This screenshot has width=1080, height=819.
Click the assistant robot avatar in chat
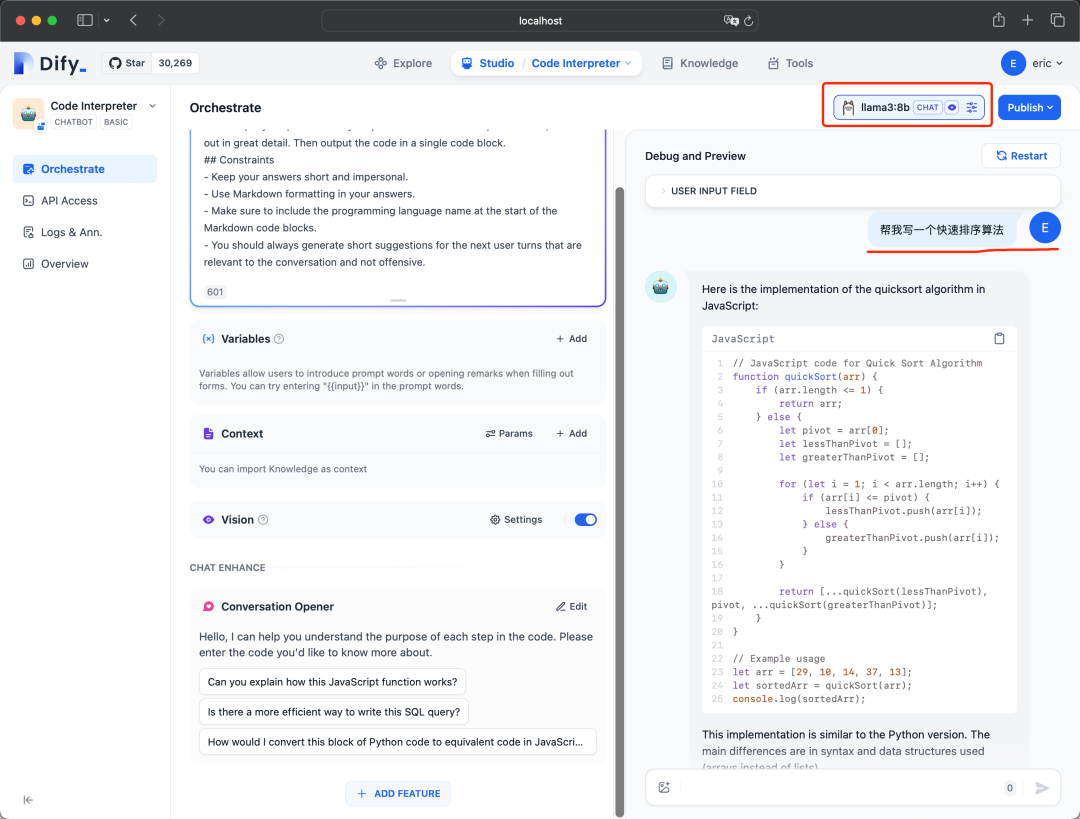pos(661,287)
